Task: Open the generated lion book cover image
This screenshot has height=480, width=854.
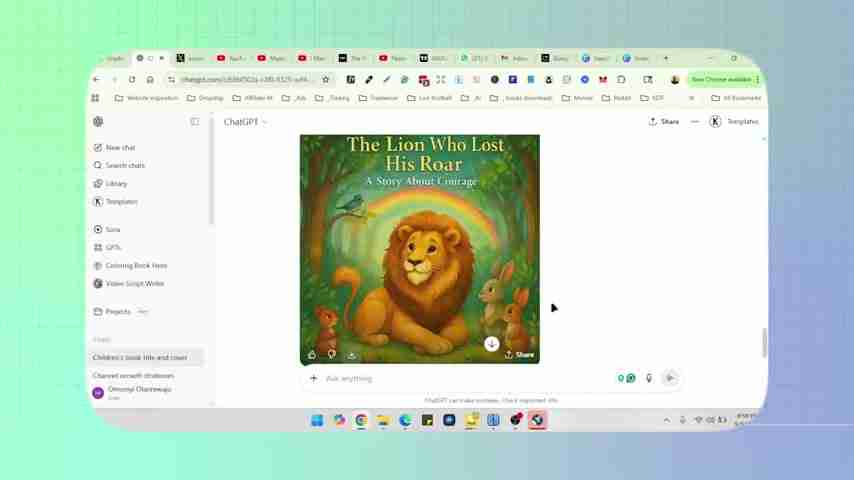Action: point(420,249)
